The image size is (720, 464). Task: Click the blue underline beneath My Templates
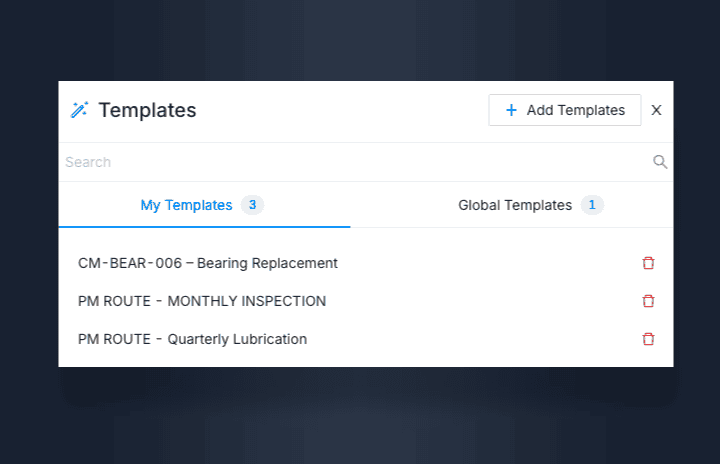(x=205, y=227)
